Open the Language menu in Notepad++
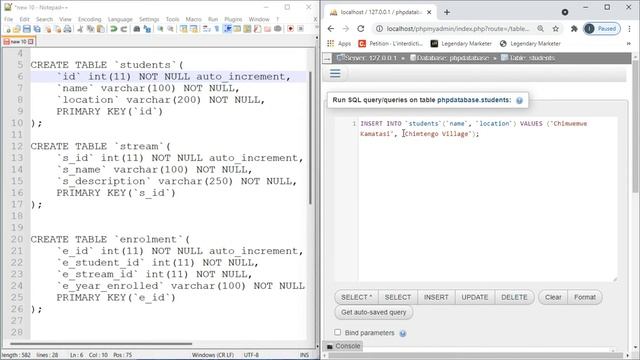Screen dimensions: 640x360 tap(120, 19)
